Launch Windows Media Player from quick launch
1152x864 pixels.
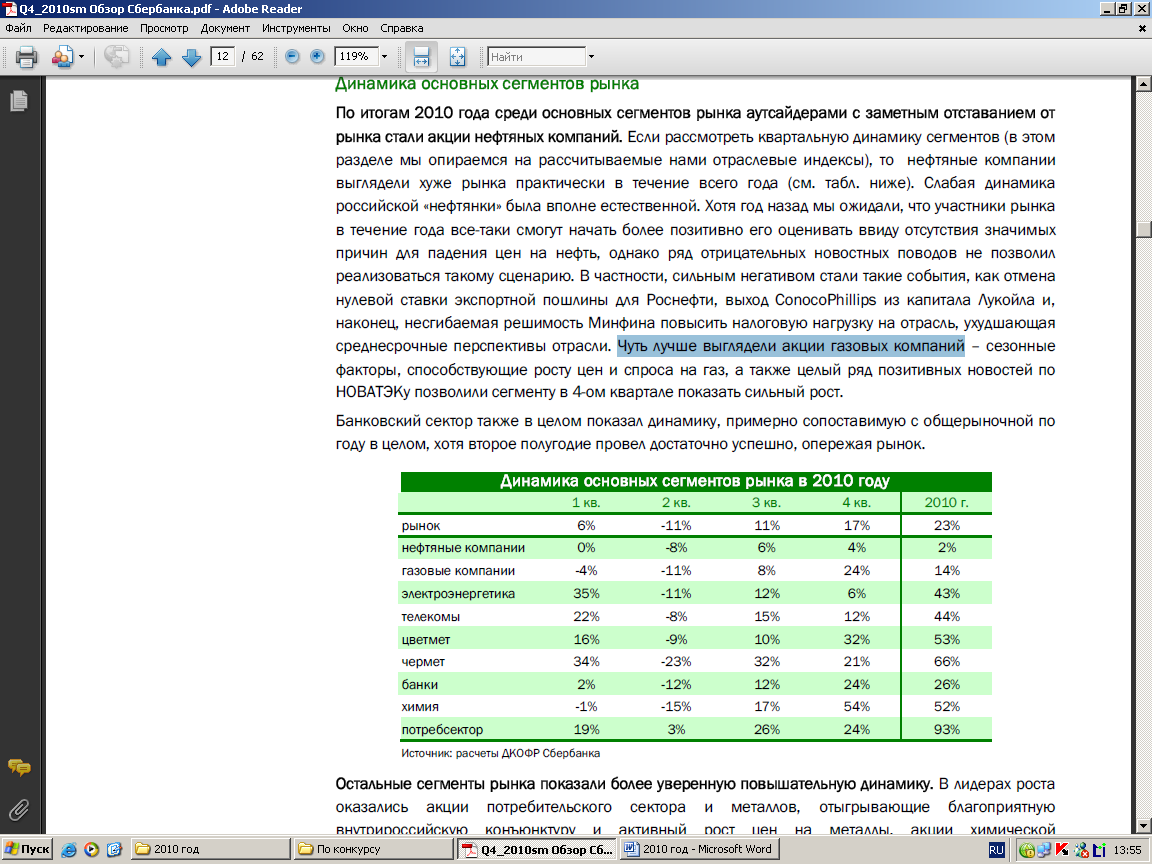91,850
